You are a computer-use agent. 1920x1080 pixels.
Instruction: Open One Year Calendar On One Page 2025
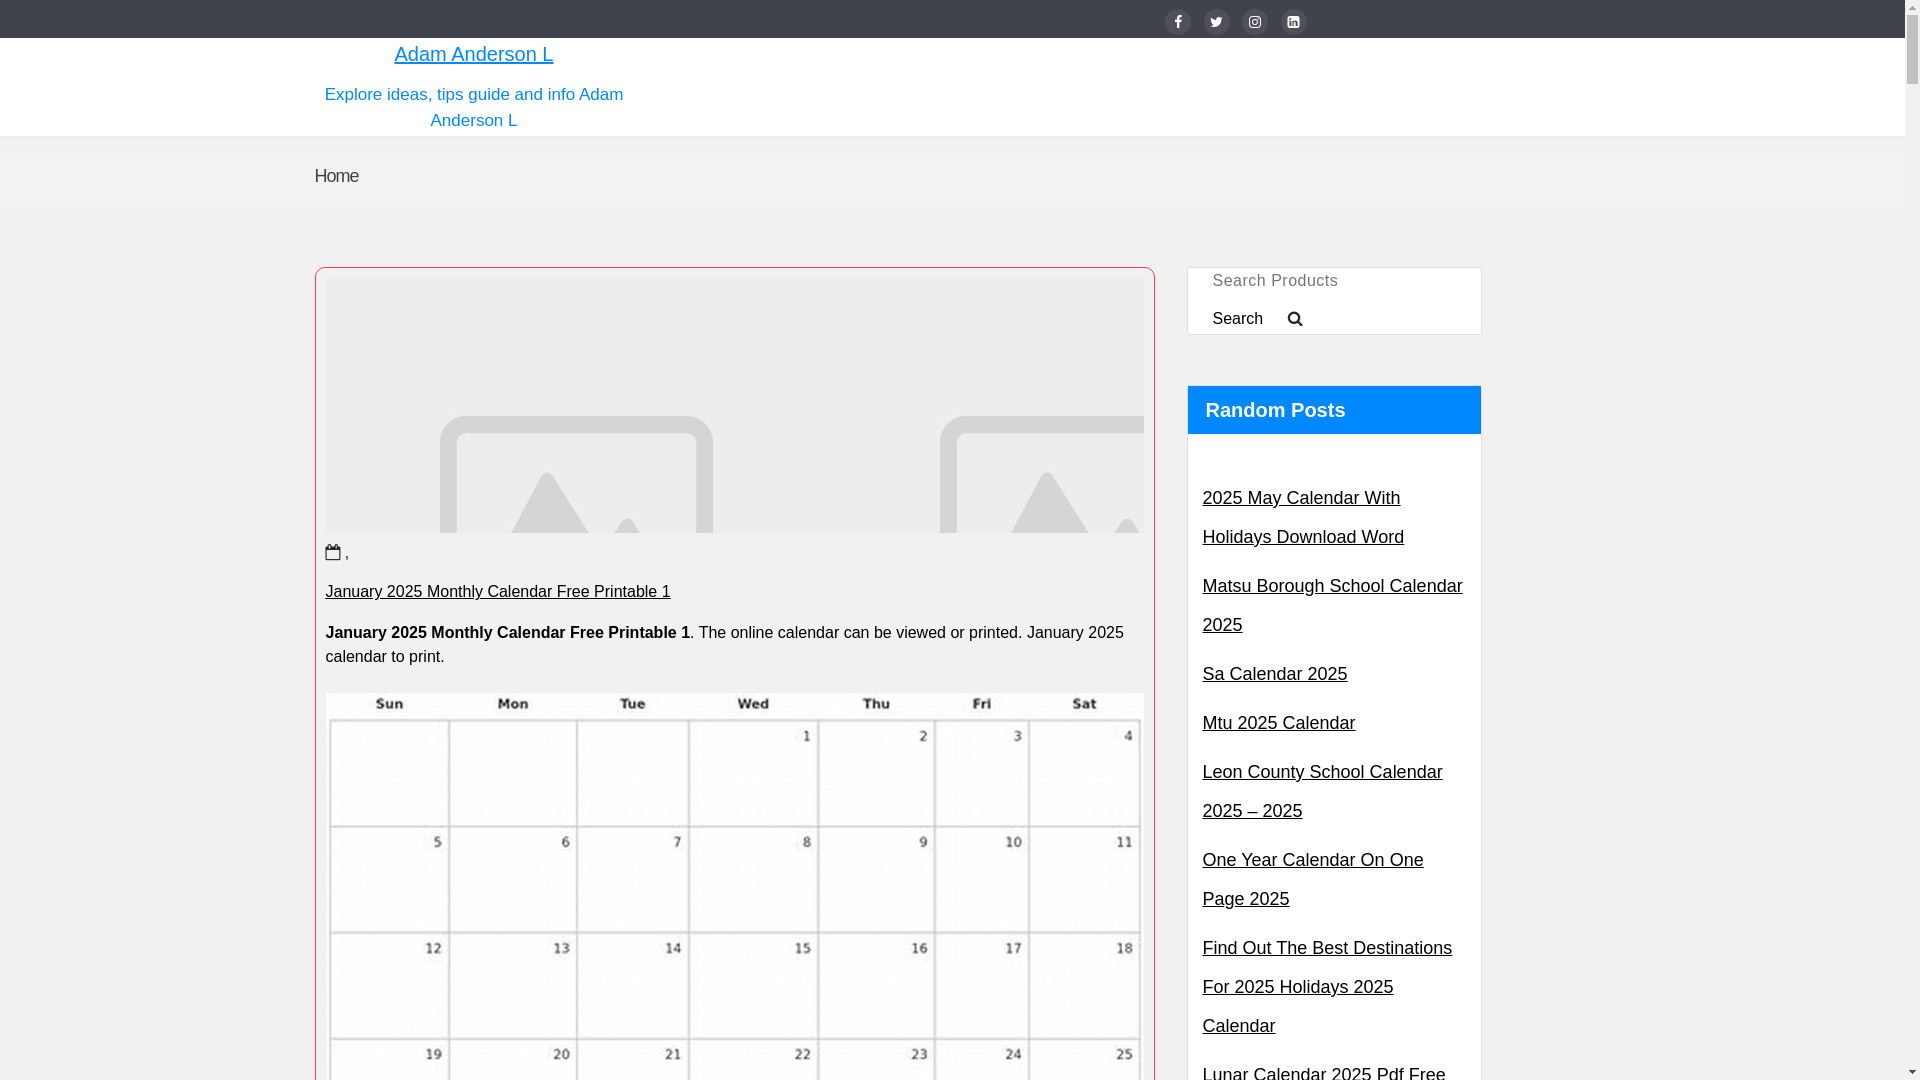click(1312, 879)
